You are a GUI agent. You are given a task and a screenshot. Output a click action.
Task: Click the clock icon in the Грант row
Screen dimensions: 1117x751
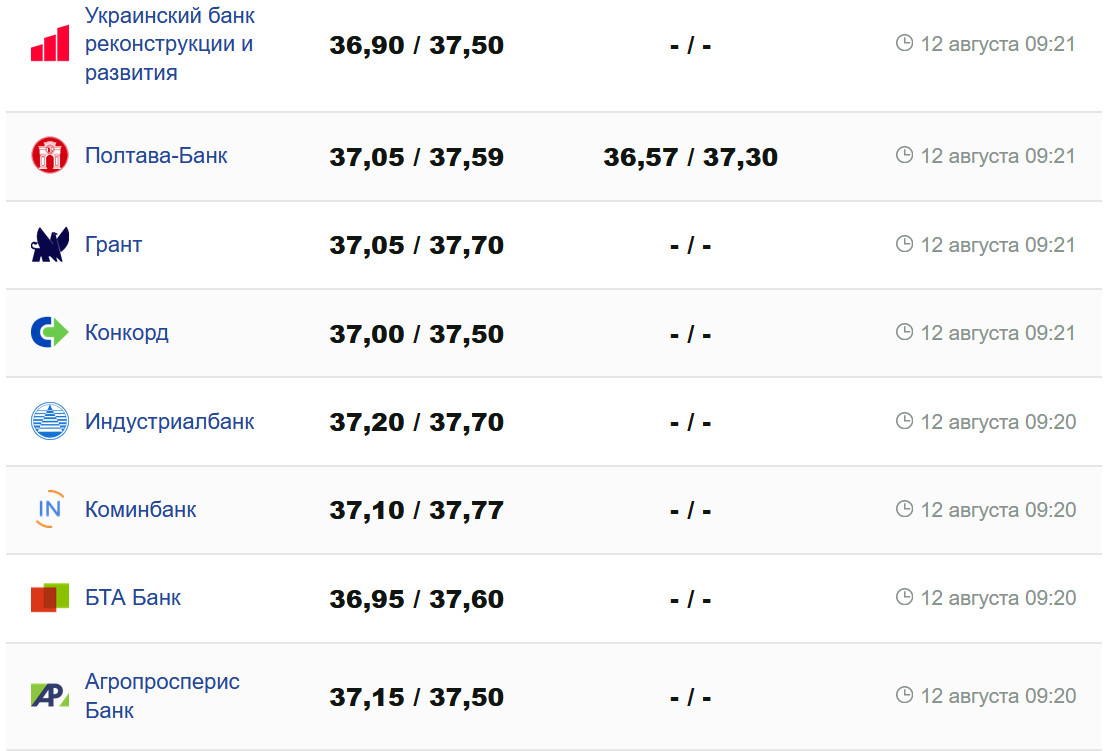tap(905, 244)
